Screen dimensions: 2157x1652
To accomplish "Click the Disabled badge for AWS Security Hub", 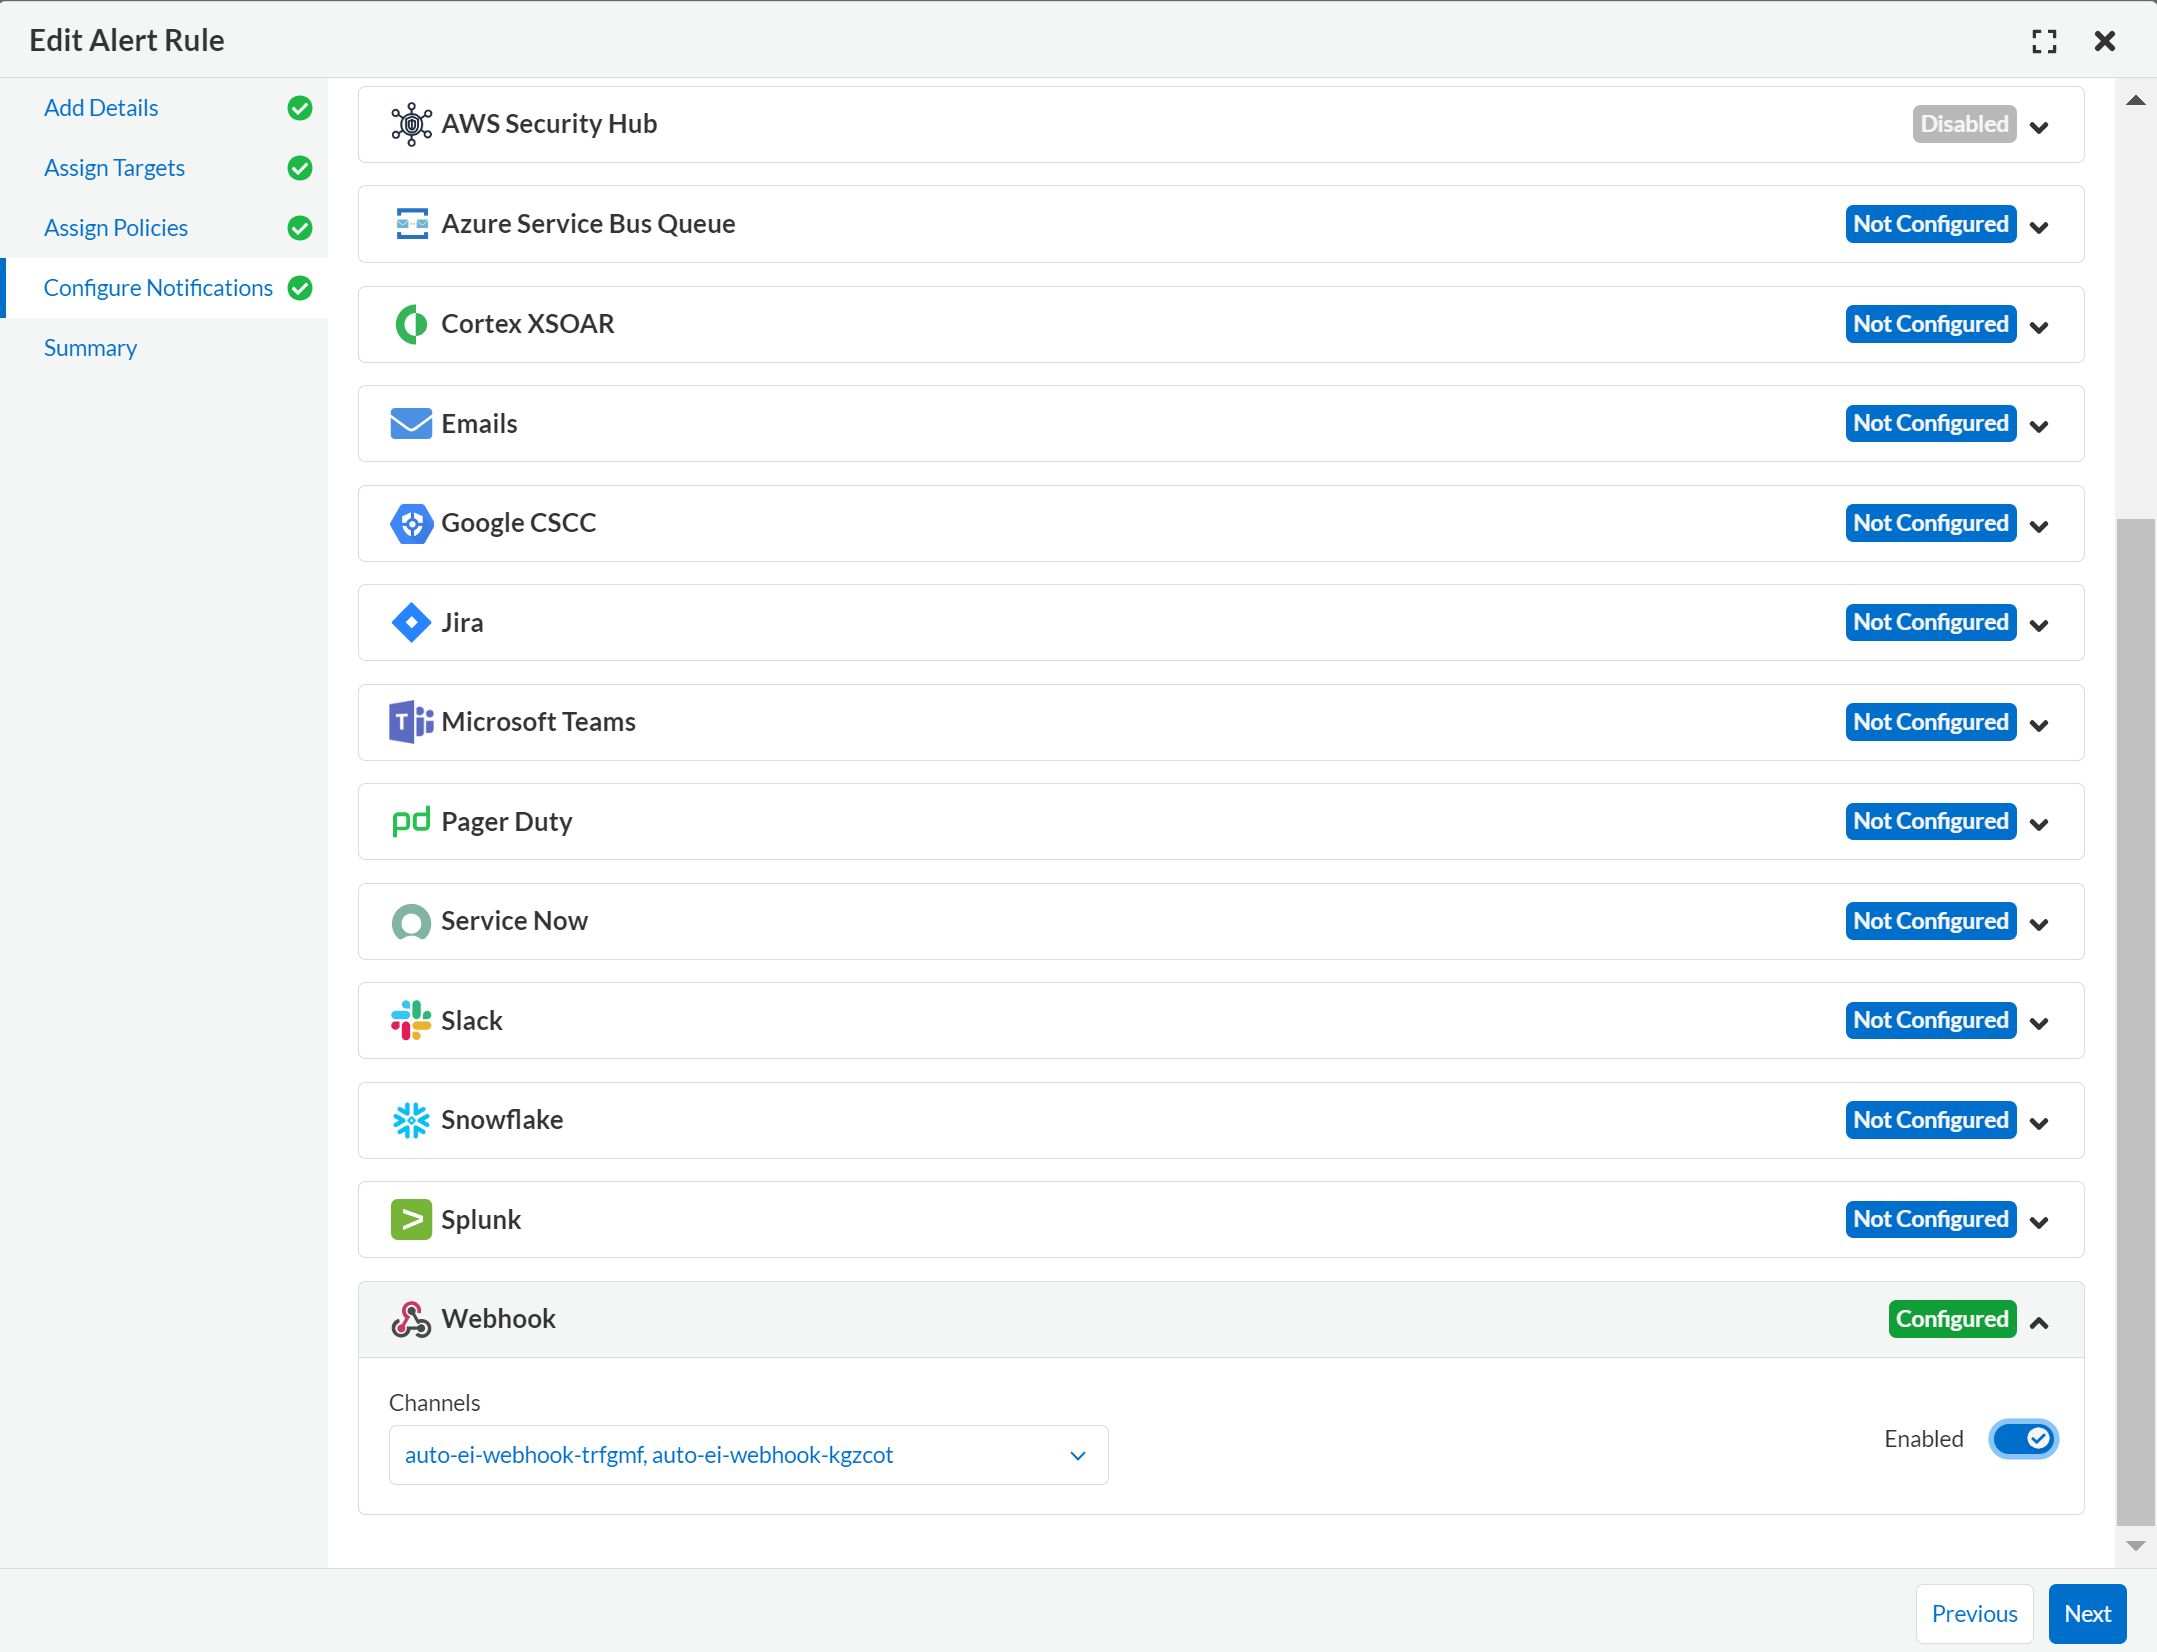I will pyautogui.click(x=1964, y=124).
